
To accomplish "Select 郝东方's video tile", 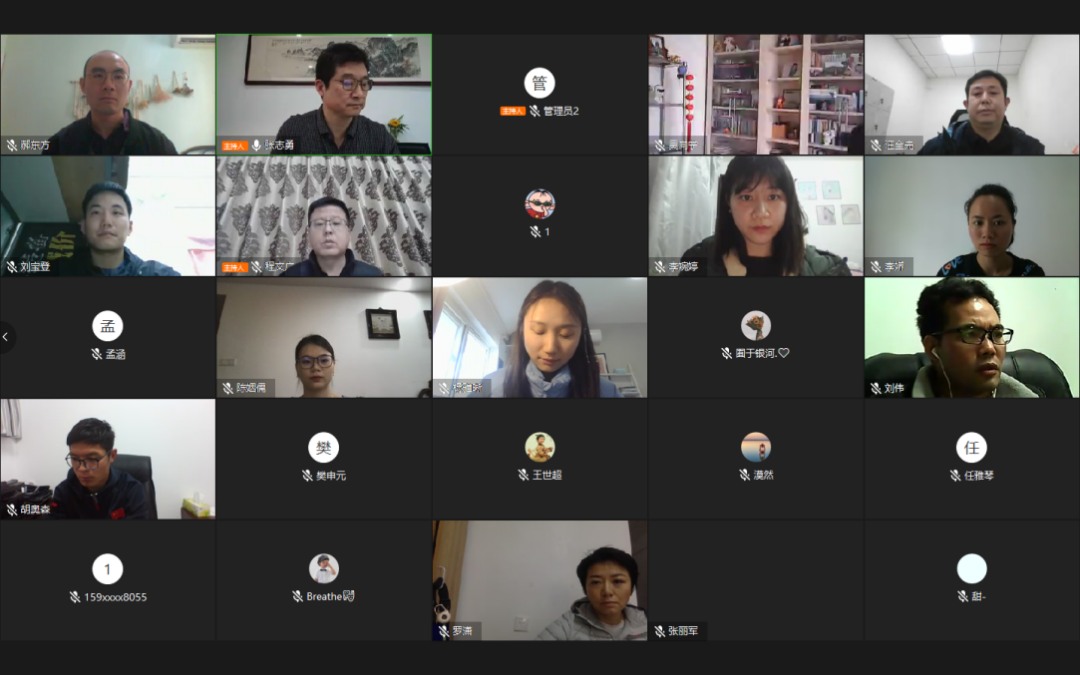I will 108,94.
